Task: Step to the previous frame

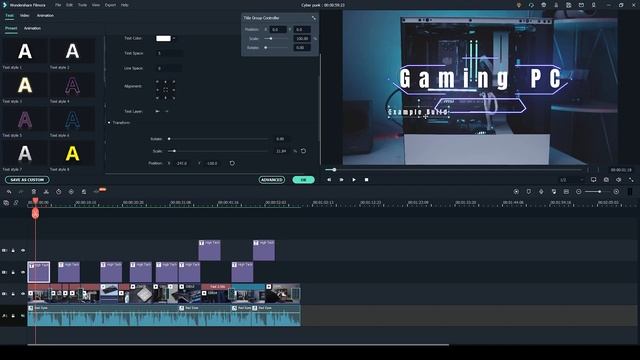Action: pyautogui.click(x=329, y=180)
